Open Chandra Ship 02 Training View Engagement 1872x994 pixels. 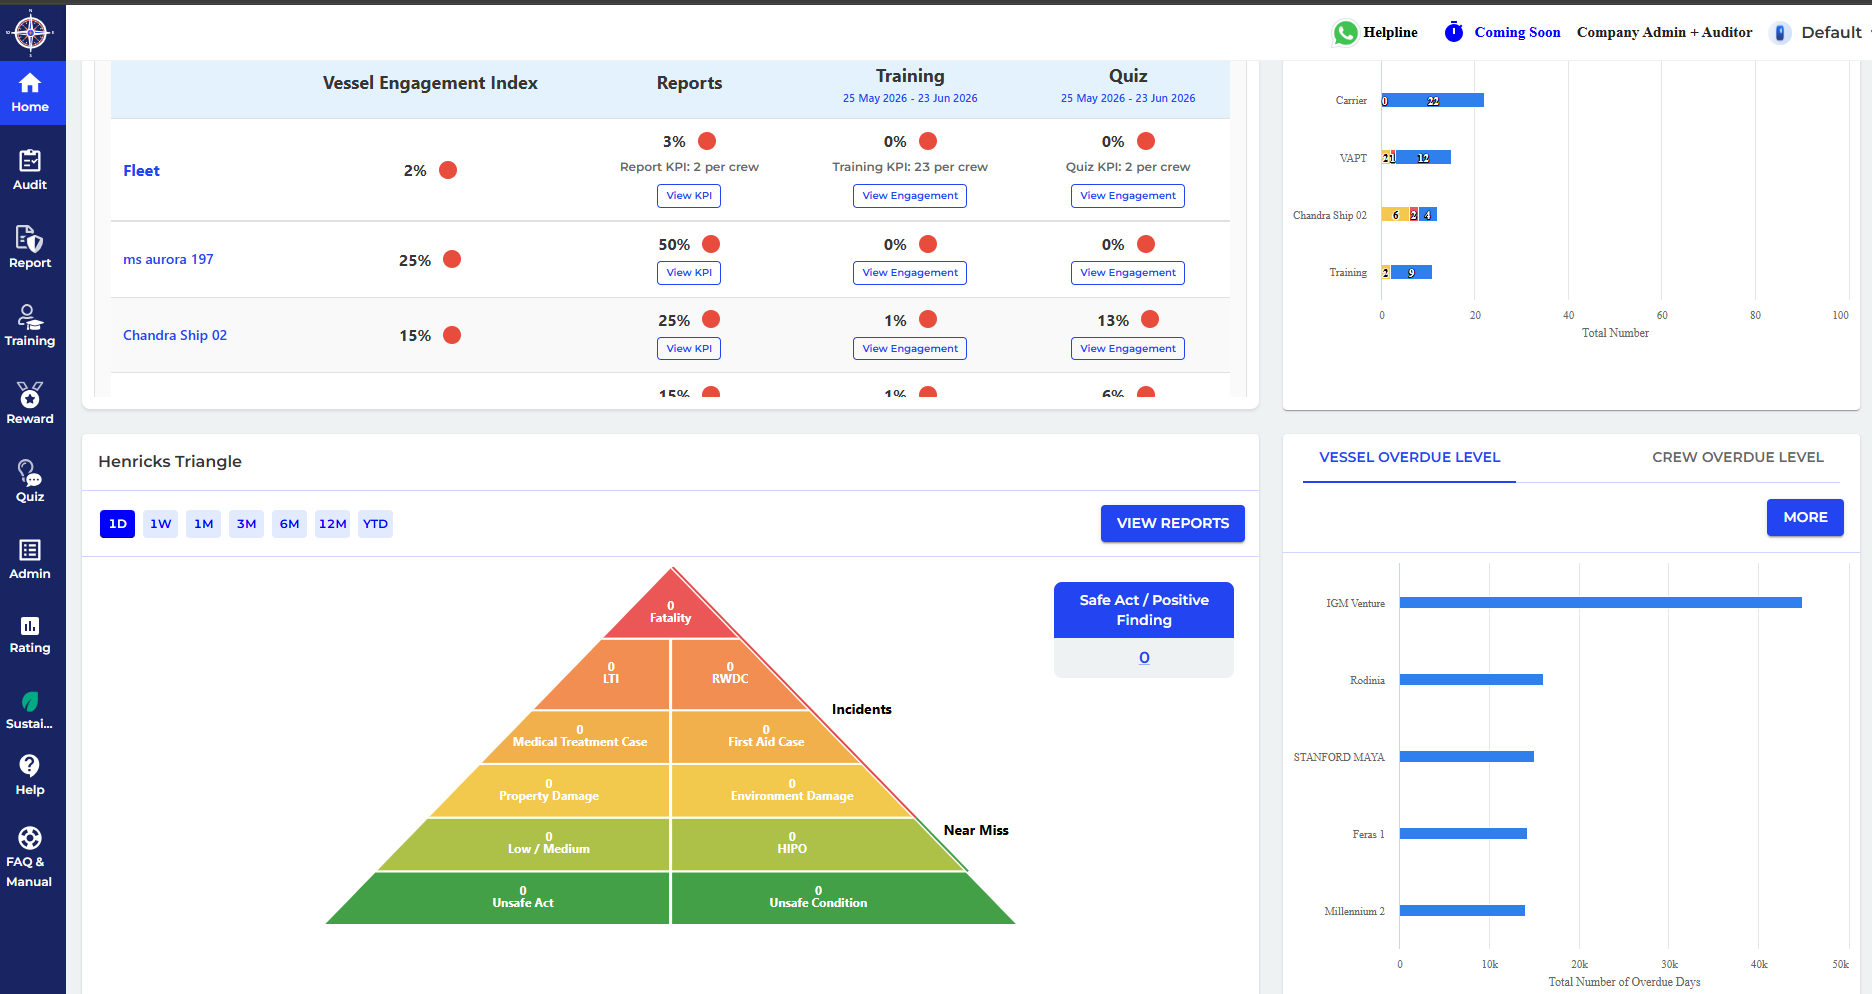pos(910,349)
